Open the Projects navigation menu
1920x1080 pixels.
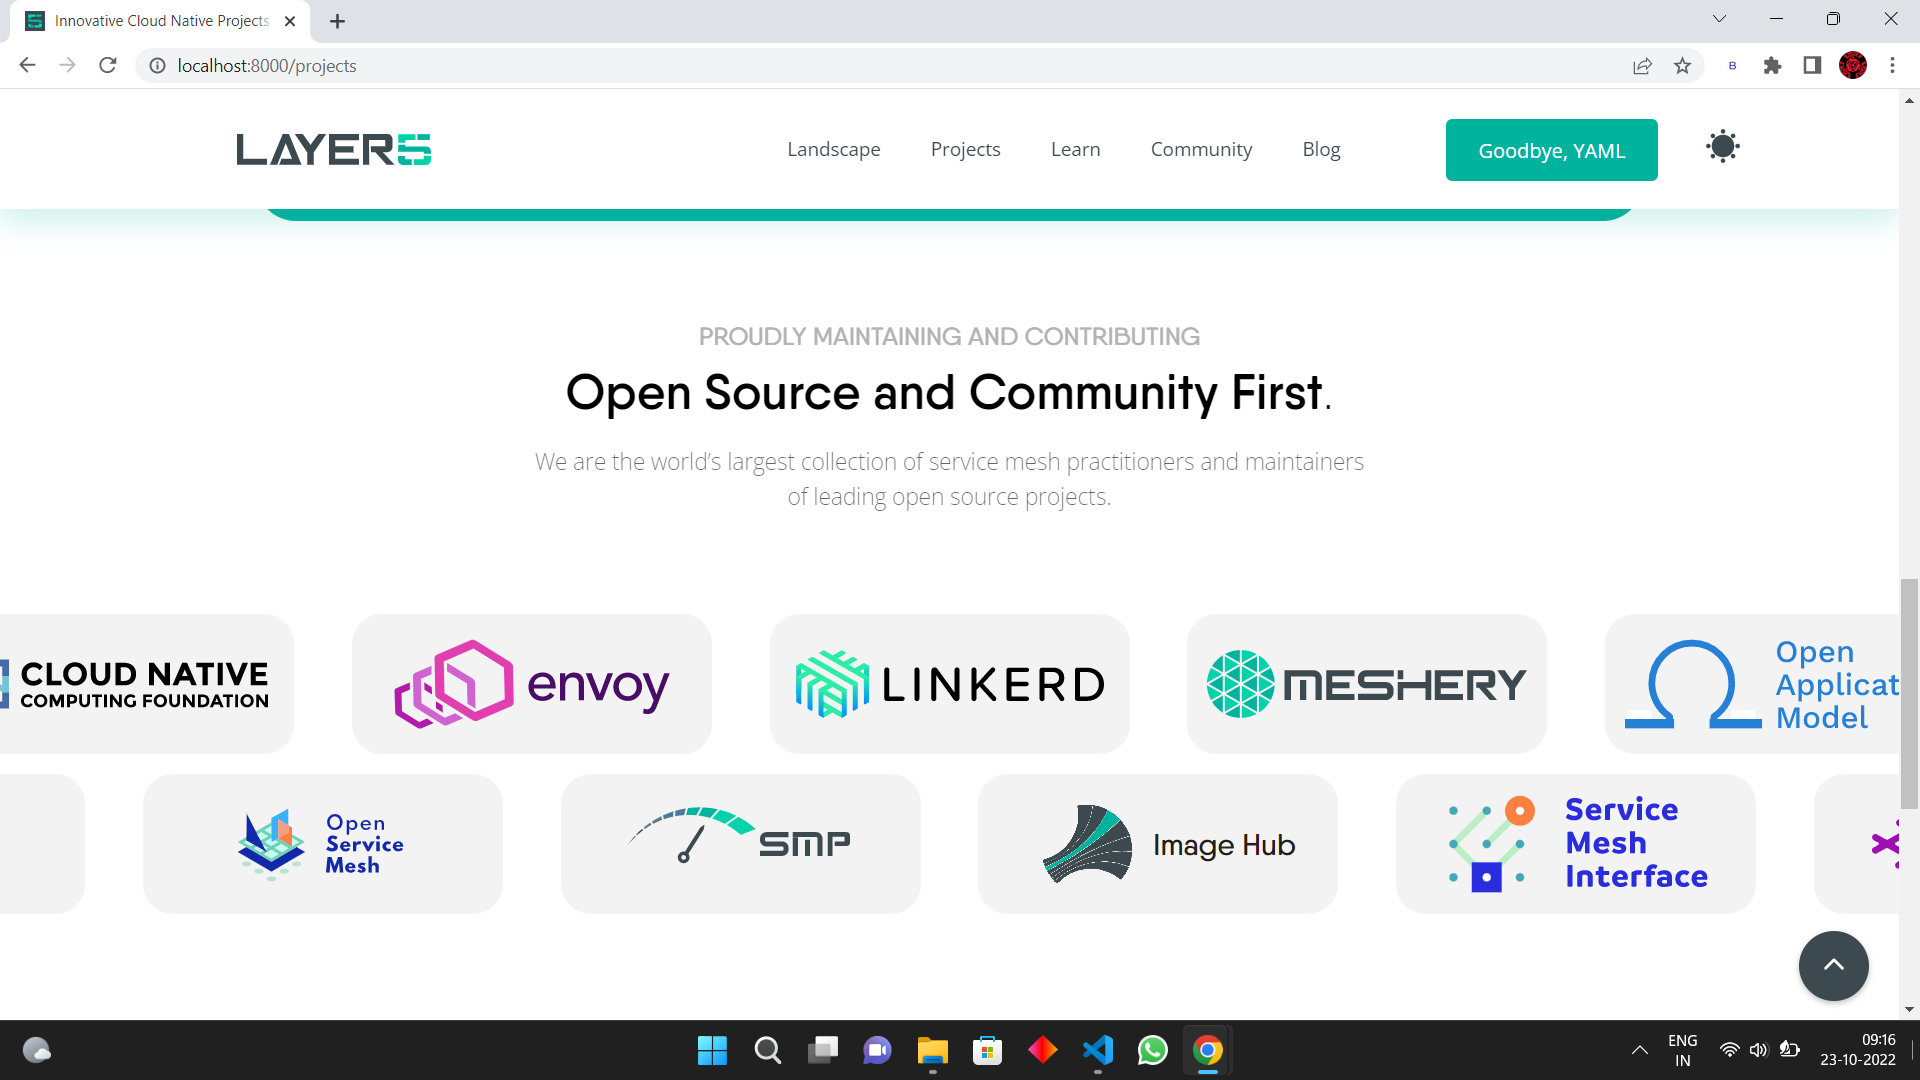[965, 149]
